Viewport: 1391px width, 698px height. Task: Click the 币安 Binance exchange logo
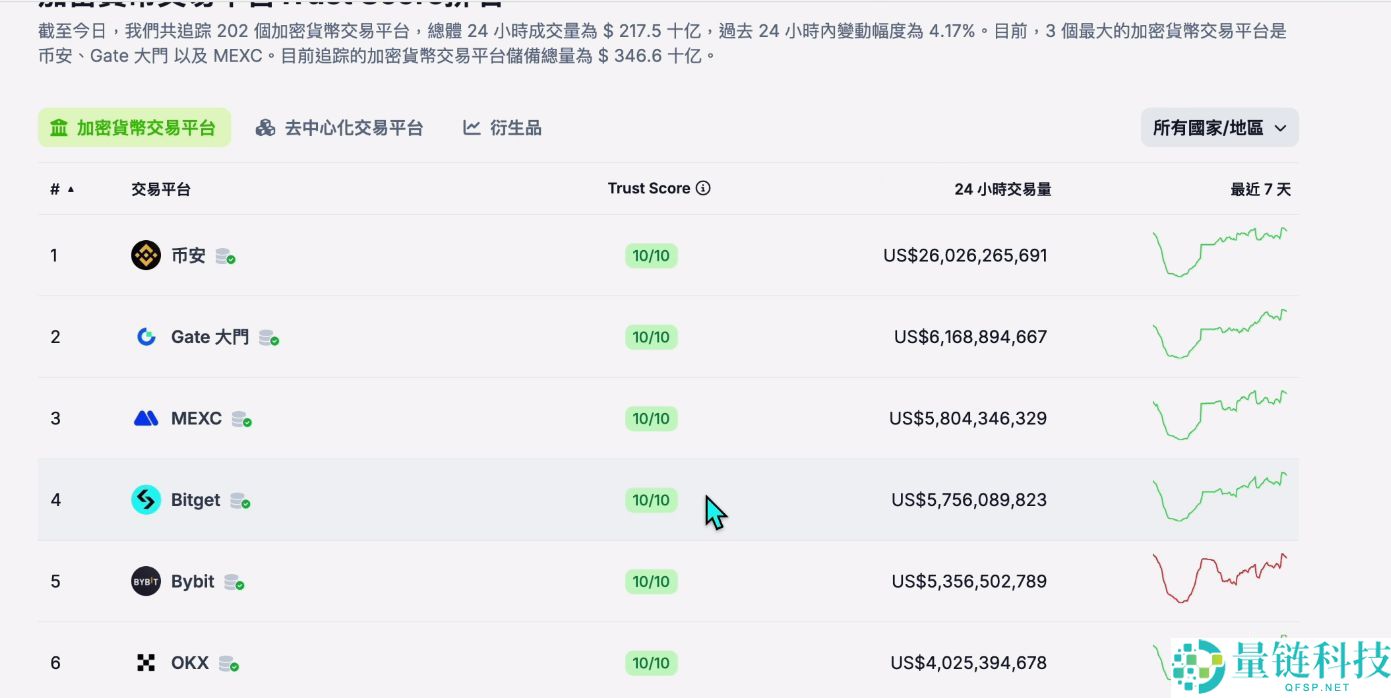(145, 255)
